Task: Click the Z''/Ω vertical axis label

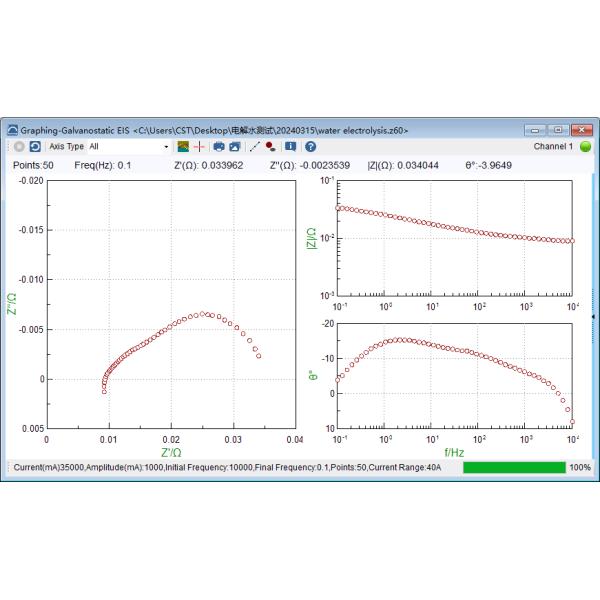Action: tap(12, 304)
